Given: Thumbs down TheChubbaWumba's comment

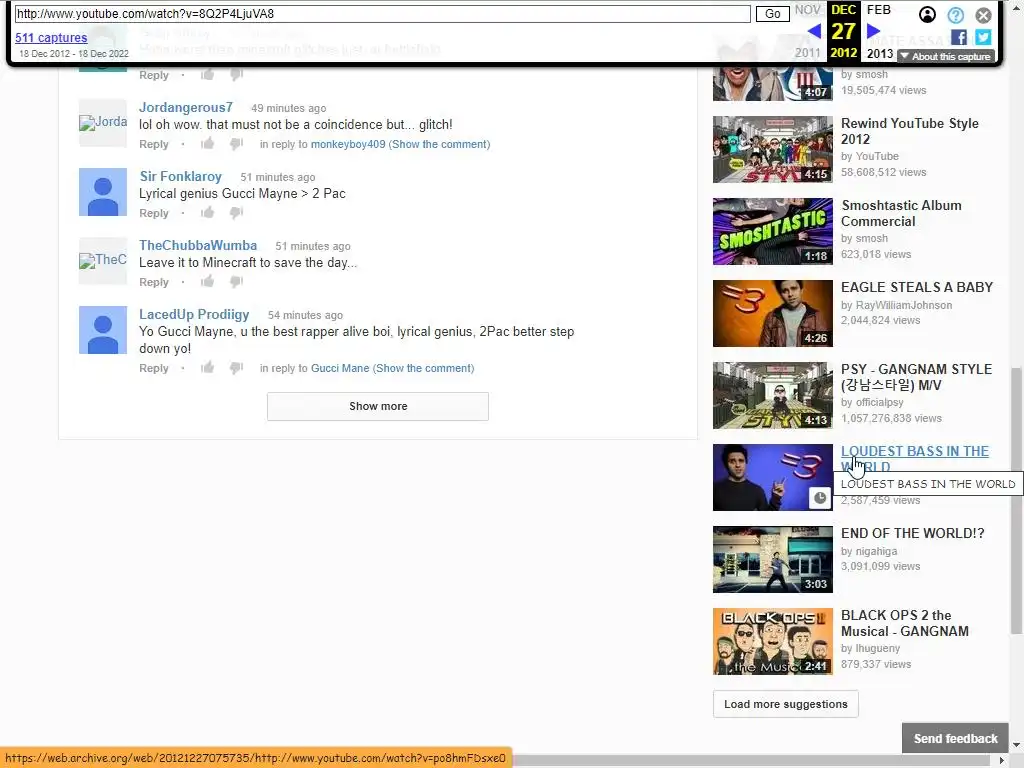Looking at the screenshot, I should click(236, 282).
